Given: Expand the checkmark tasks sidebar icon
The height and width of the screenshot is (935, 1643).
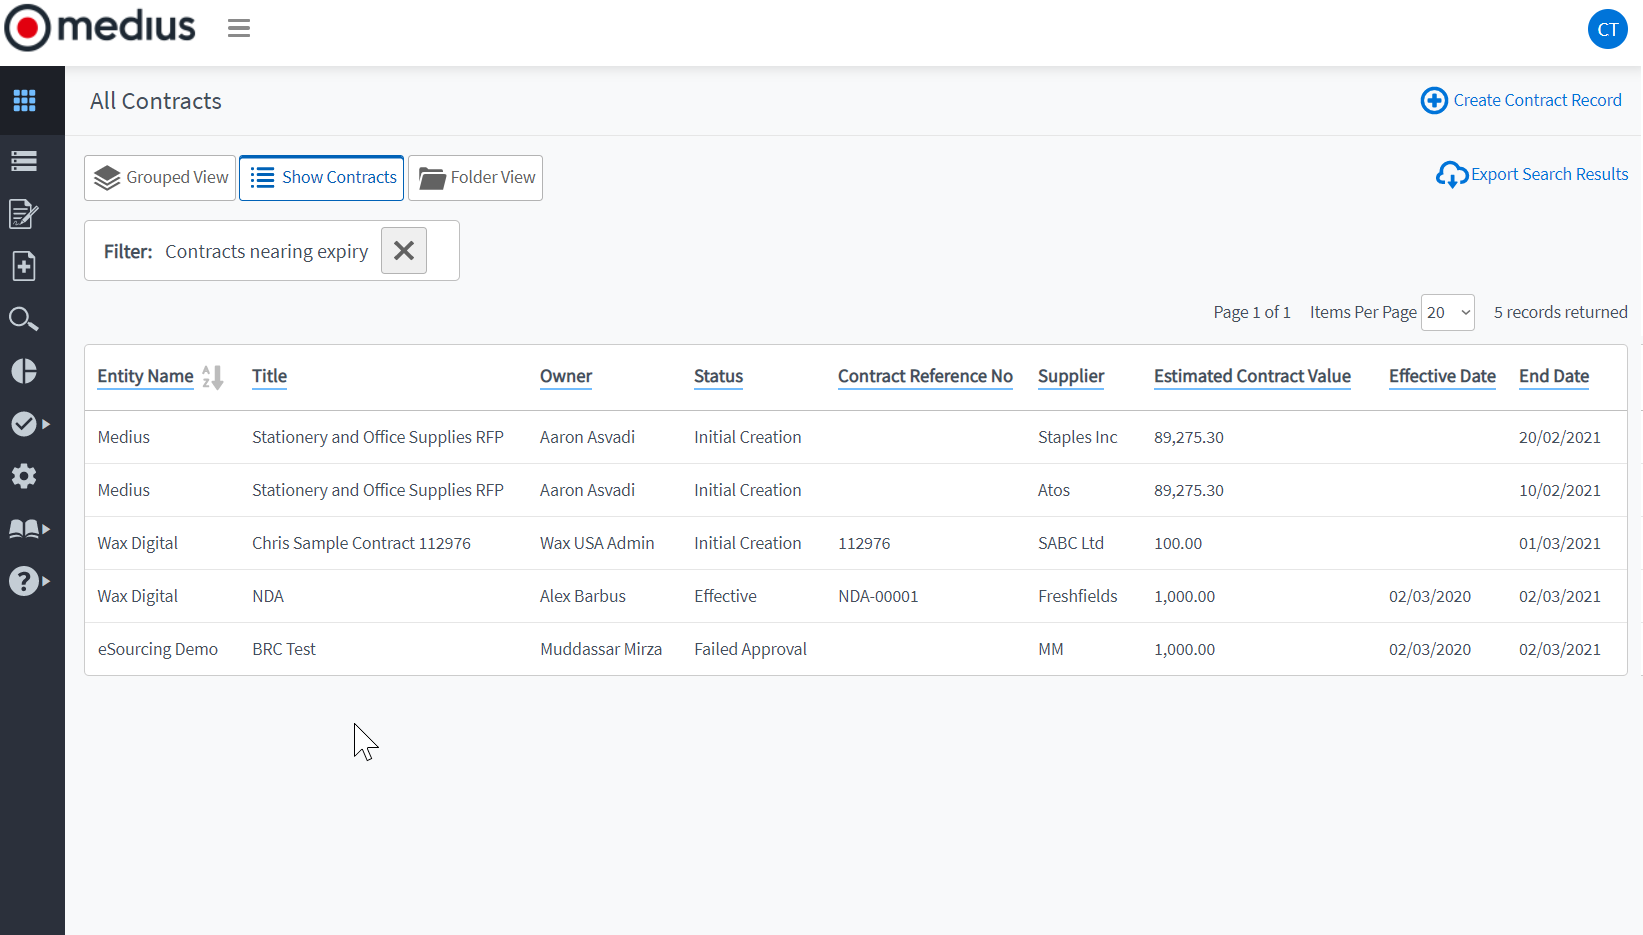Looking at the screenshot, I should pyautogui.click(x=30, y=424).
